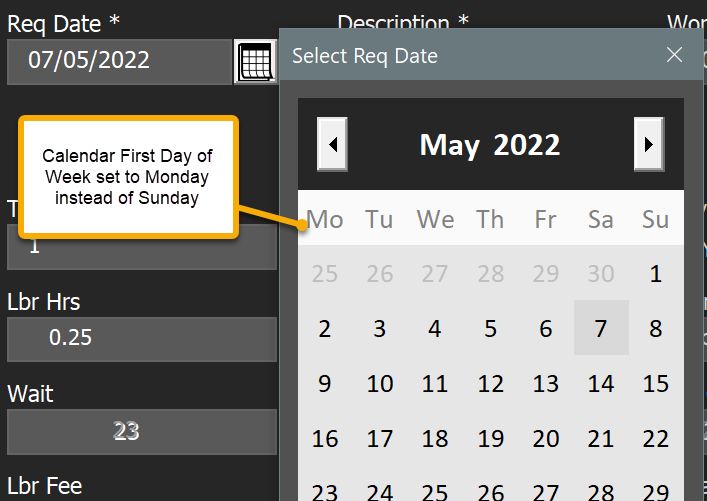Select greyed-out April 30 date
Image resolution: width=707 pixels, height=501 pixels.
pyautogui.click(x=601, y=273)
